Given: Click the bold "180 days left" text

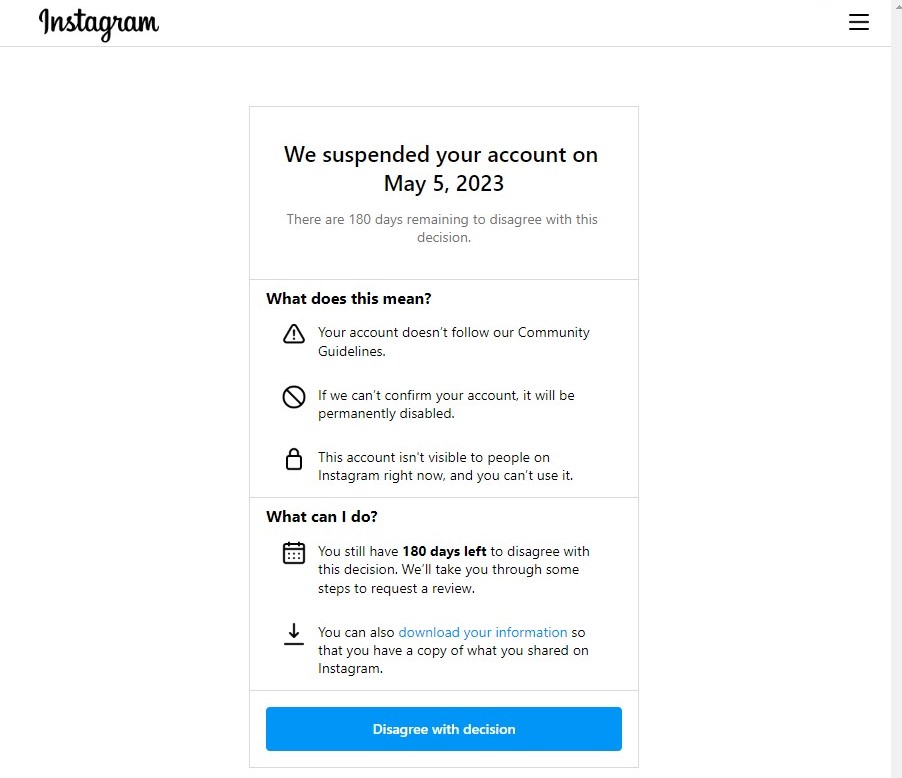Looking at the screenshot, I should [444, 551].
